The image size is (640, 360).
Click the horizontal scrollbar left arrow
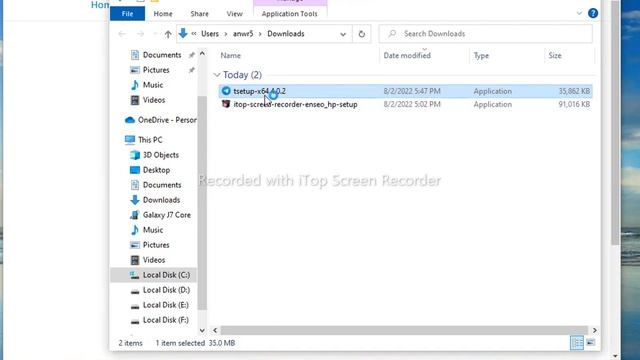pos(215,330)
